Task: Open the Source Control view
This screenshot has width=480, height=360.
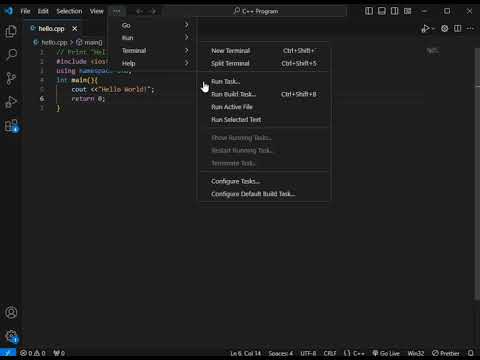Action: point(11,78)
